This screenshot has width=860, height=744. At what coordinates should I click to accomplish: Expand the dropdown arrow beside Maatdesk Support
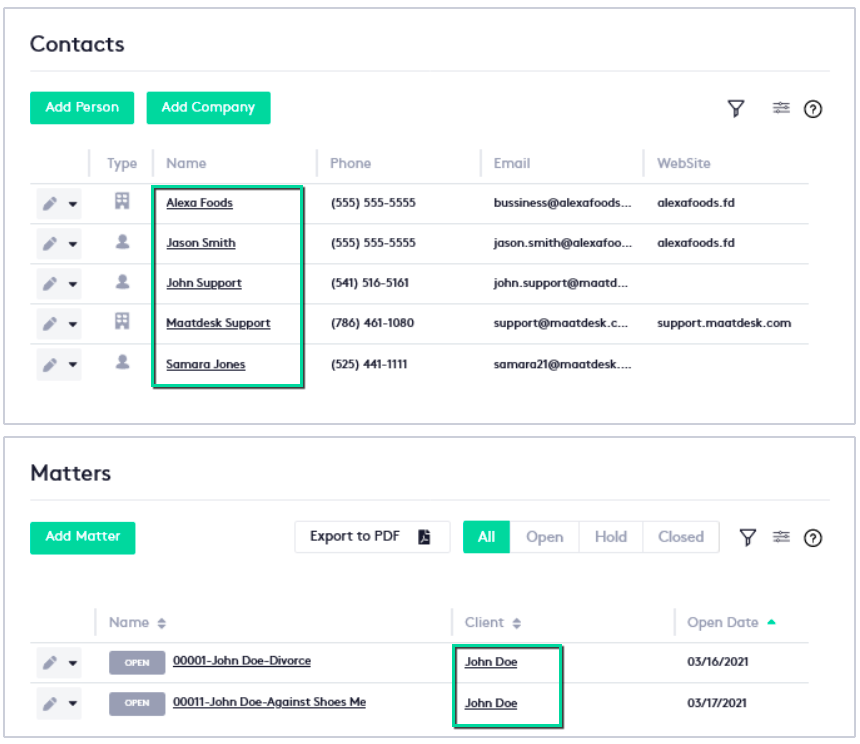coord(73,324)
